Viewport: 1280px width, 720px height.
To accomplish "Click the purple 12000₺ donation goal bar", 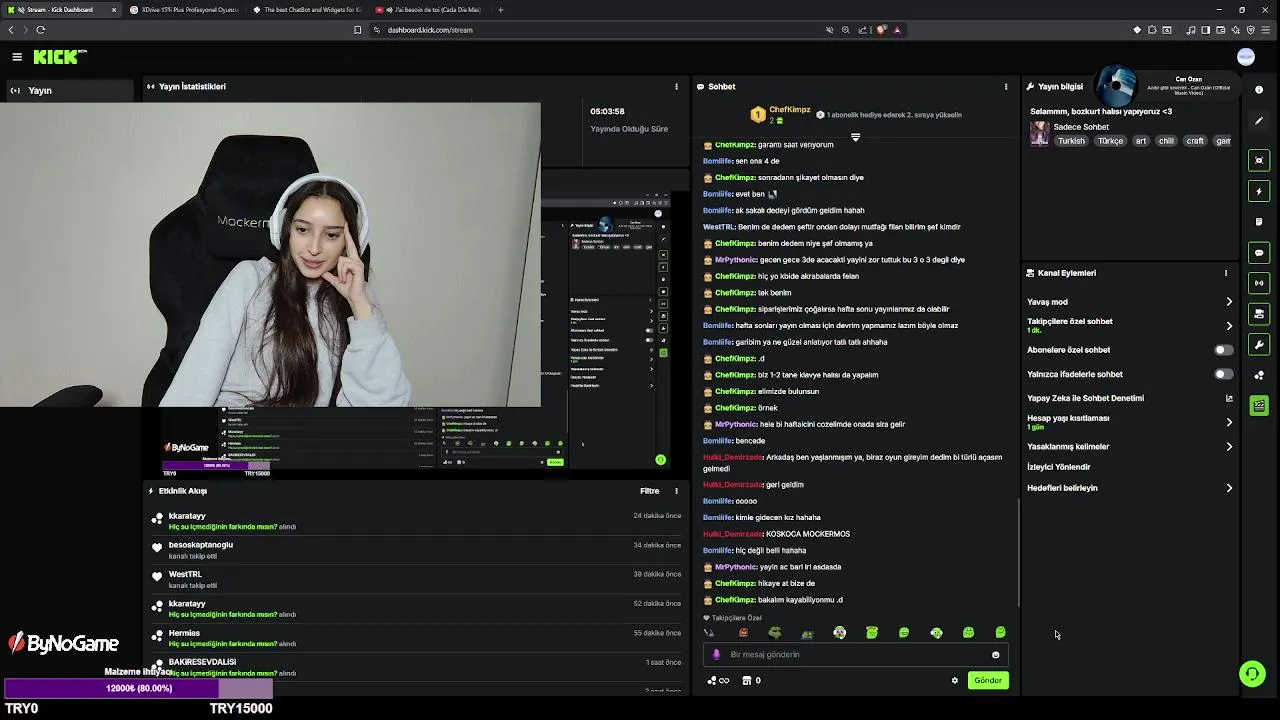I will [x=139, y=689].
